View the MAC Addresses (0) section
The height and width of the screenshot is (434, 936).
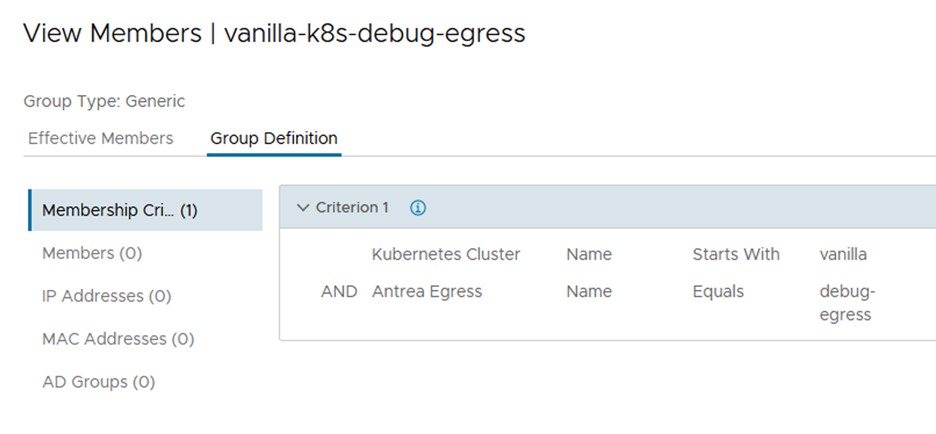[x=118, y=339]
